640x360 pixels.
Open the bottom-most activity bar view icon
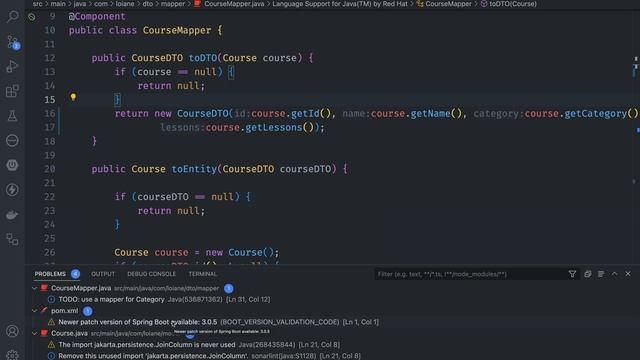coord(12,239)
